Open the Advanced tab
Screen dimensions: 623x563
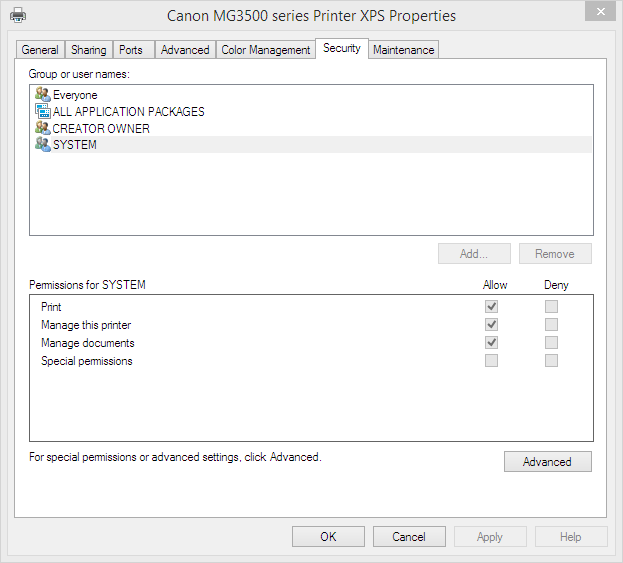(x=185, y=50)
